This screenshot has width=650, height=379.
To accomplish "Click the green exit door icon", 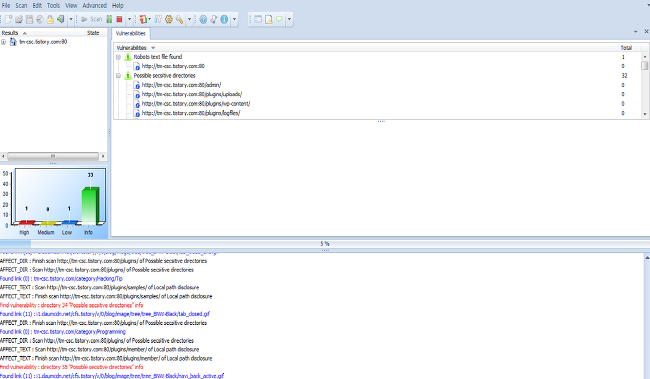I will pos(61,19).
